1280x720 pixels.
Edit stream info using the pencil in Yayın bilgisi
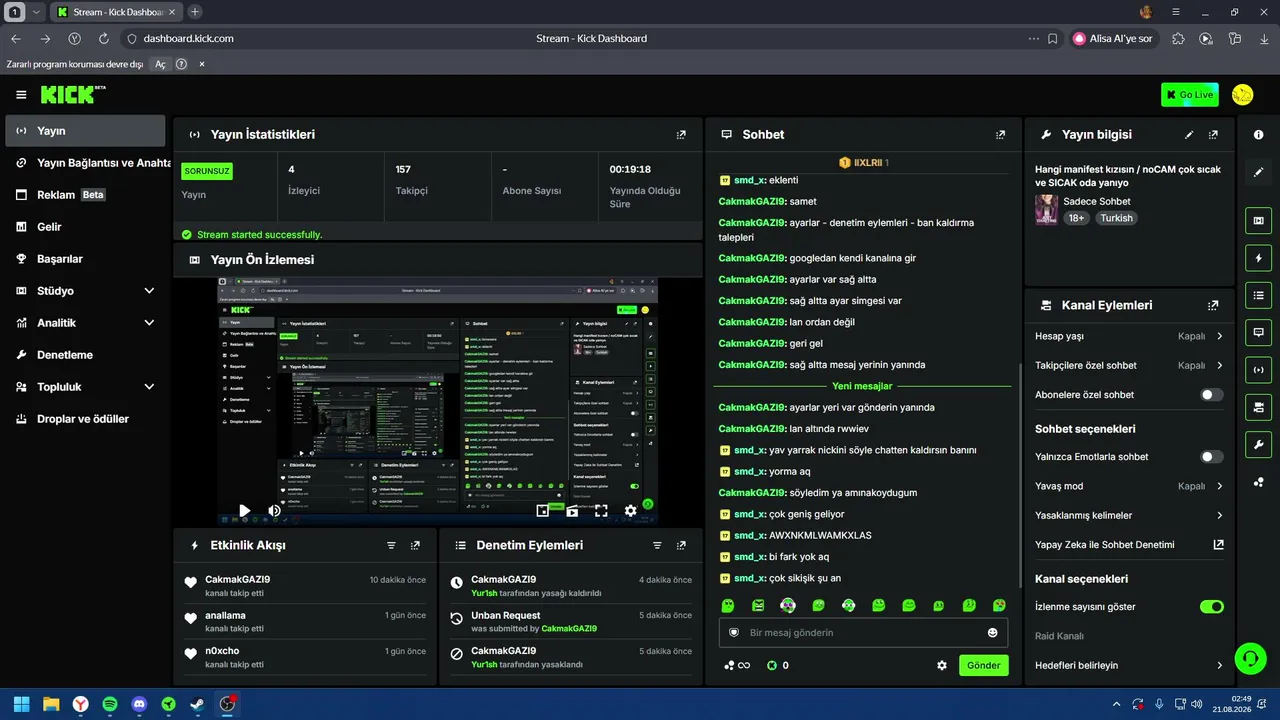click(x=1189, y=135)
